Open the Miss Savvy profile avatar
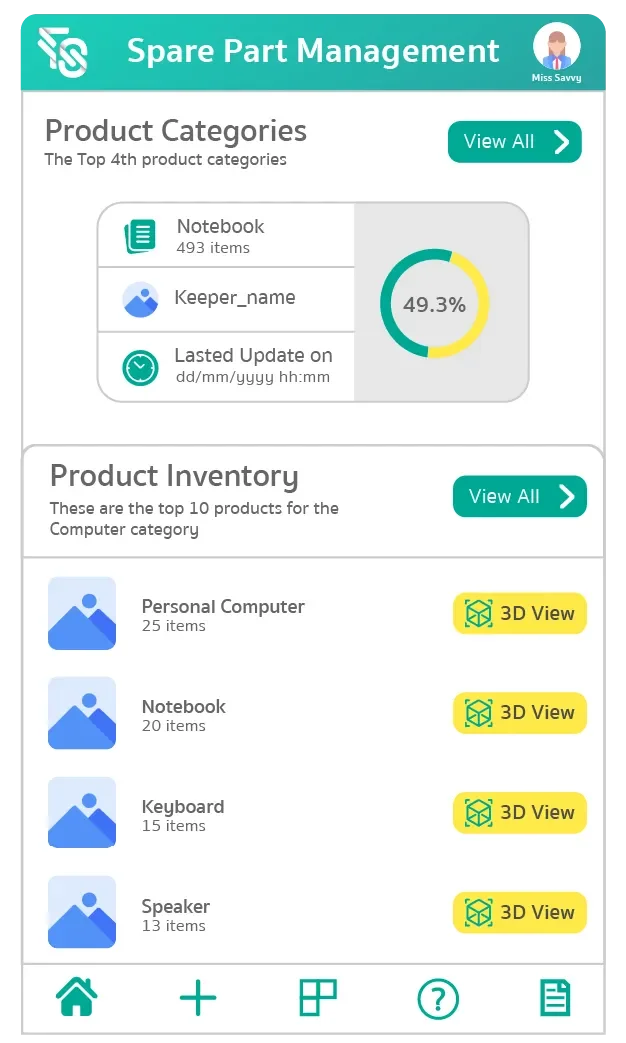This screenshot has width=626, height=1043. [556, 48]
